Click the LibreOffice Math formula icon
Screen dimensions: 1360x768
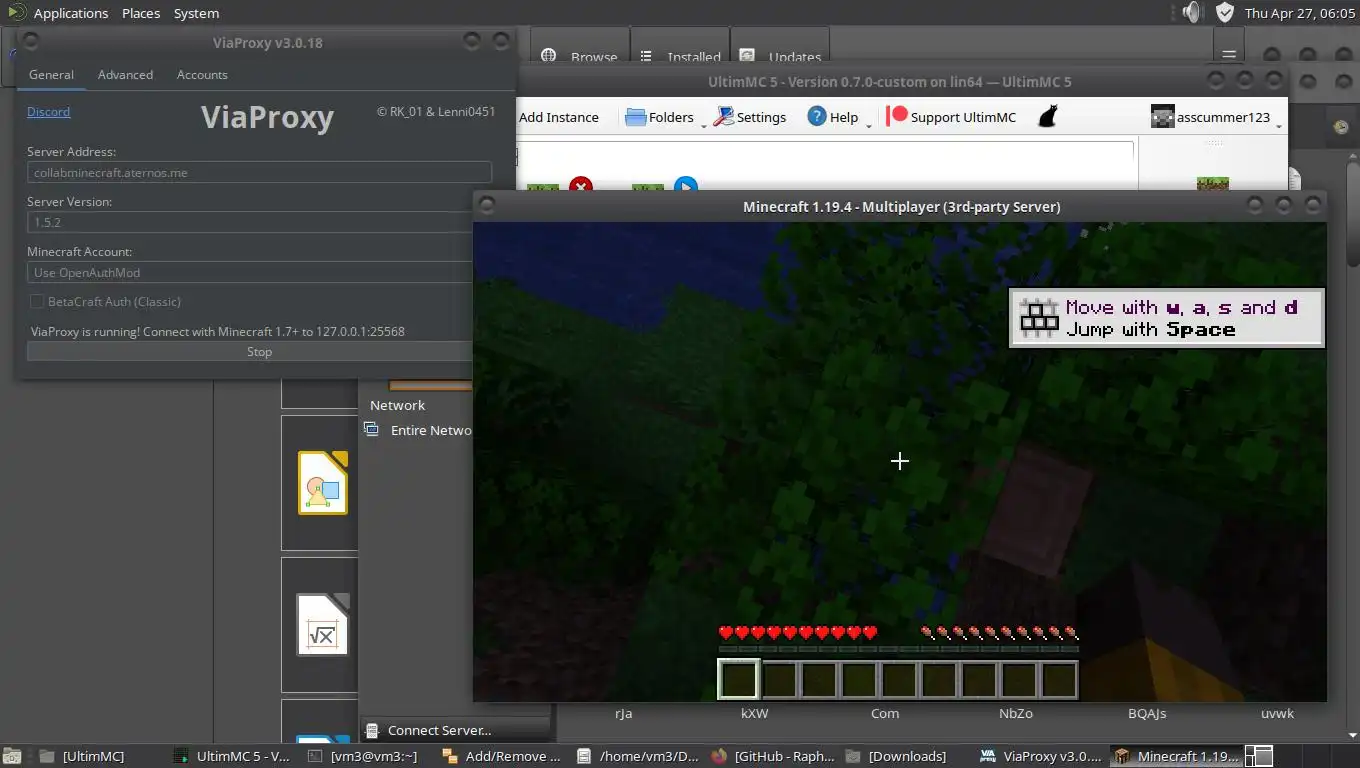322,625
